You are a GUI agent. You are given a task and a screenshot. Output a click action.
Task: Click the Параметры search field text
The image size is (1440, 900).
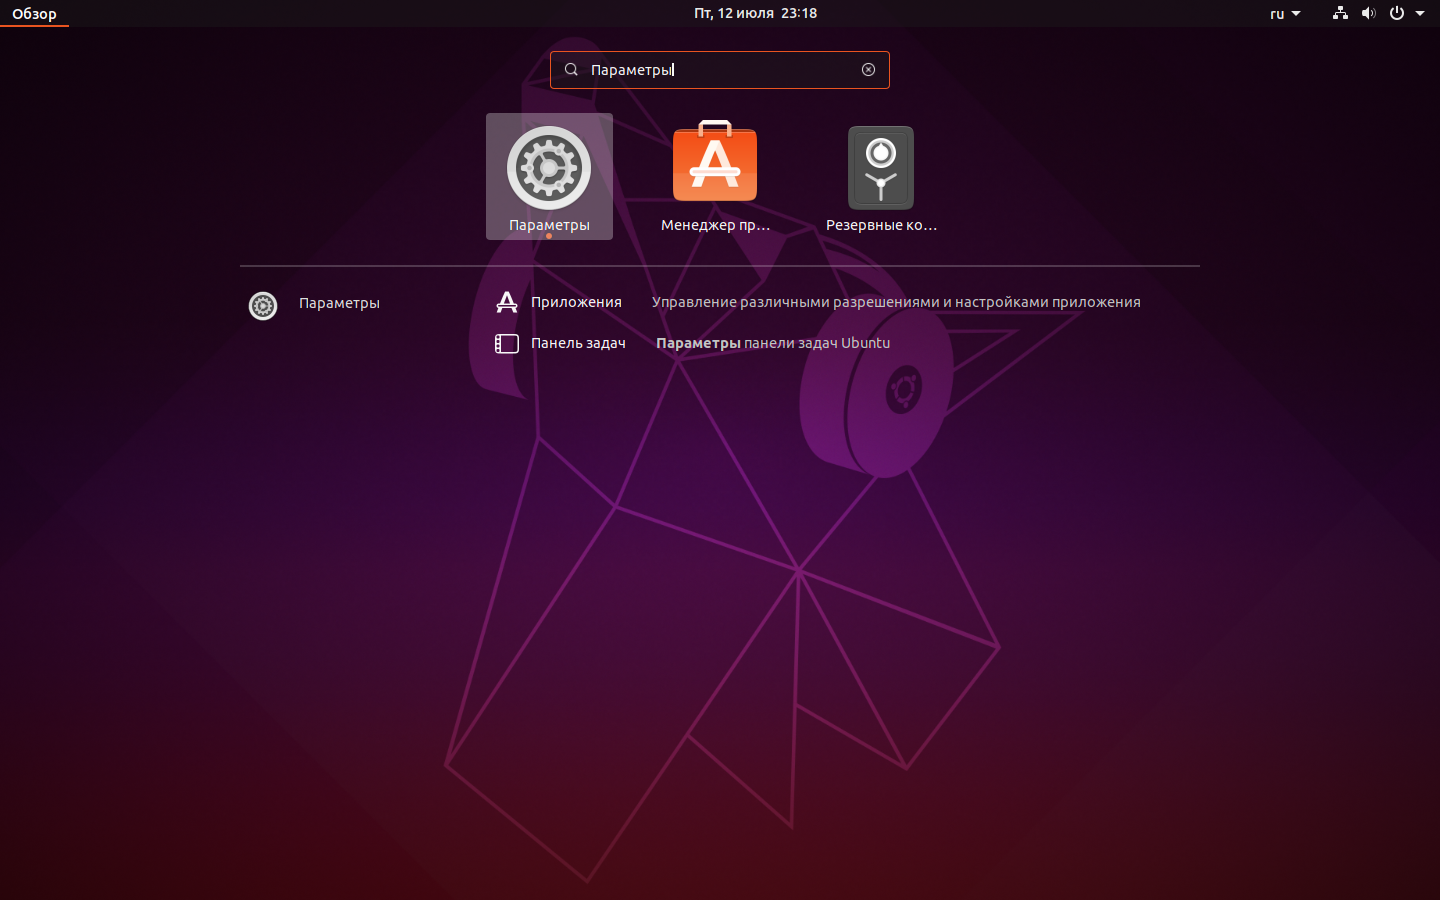[632, 70]
